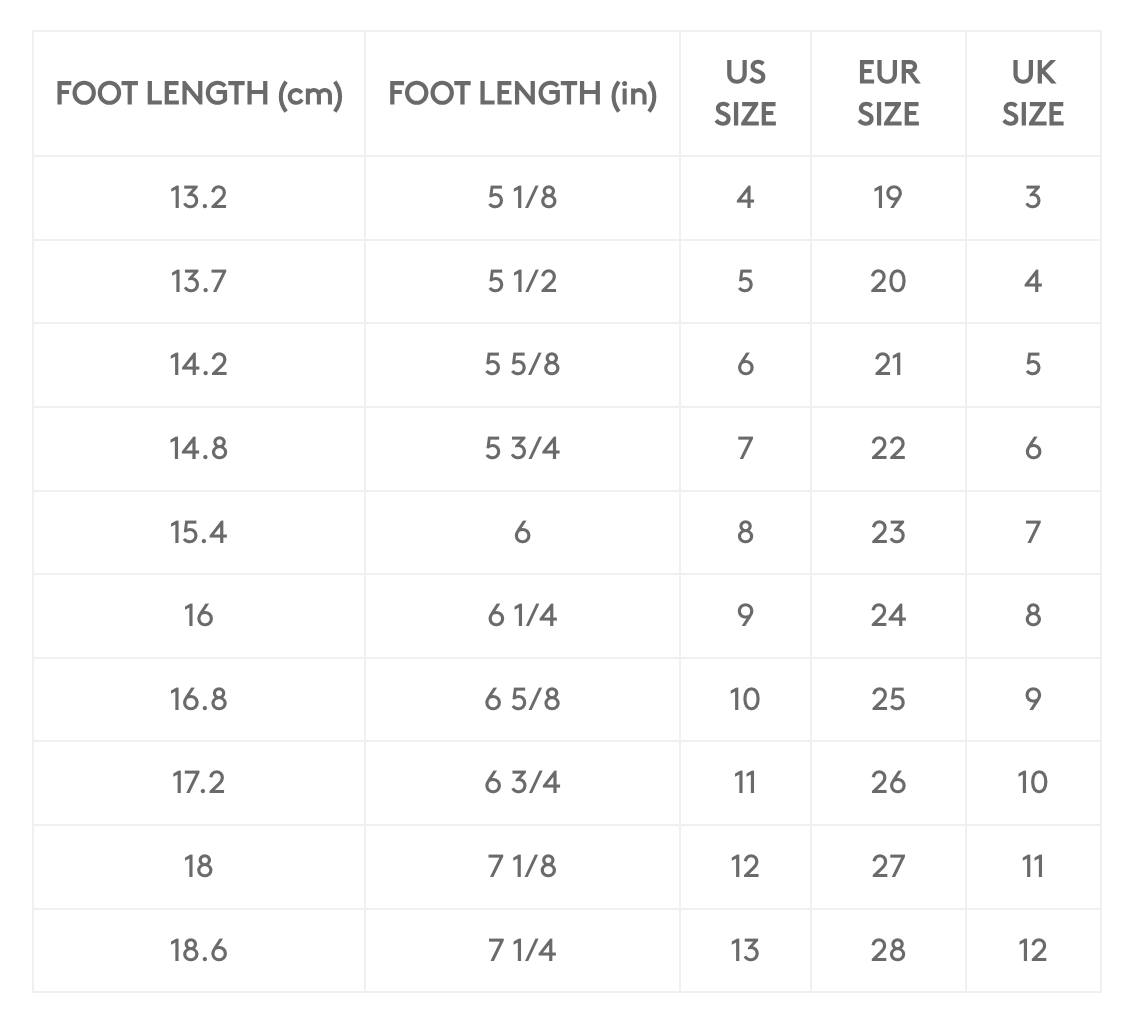Select the 6 5/8 inch cell

pos(522,699)
